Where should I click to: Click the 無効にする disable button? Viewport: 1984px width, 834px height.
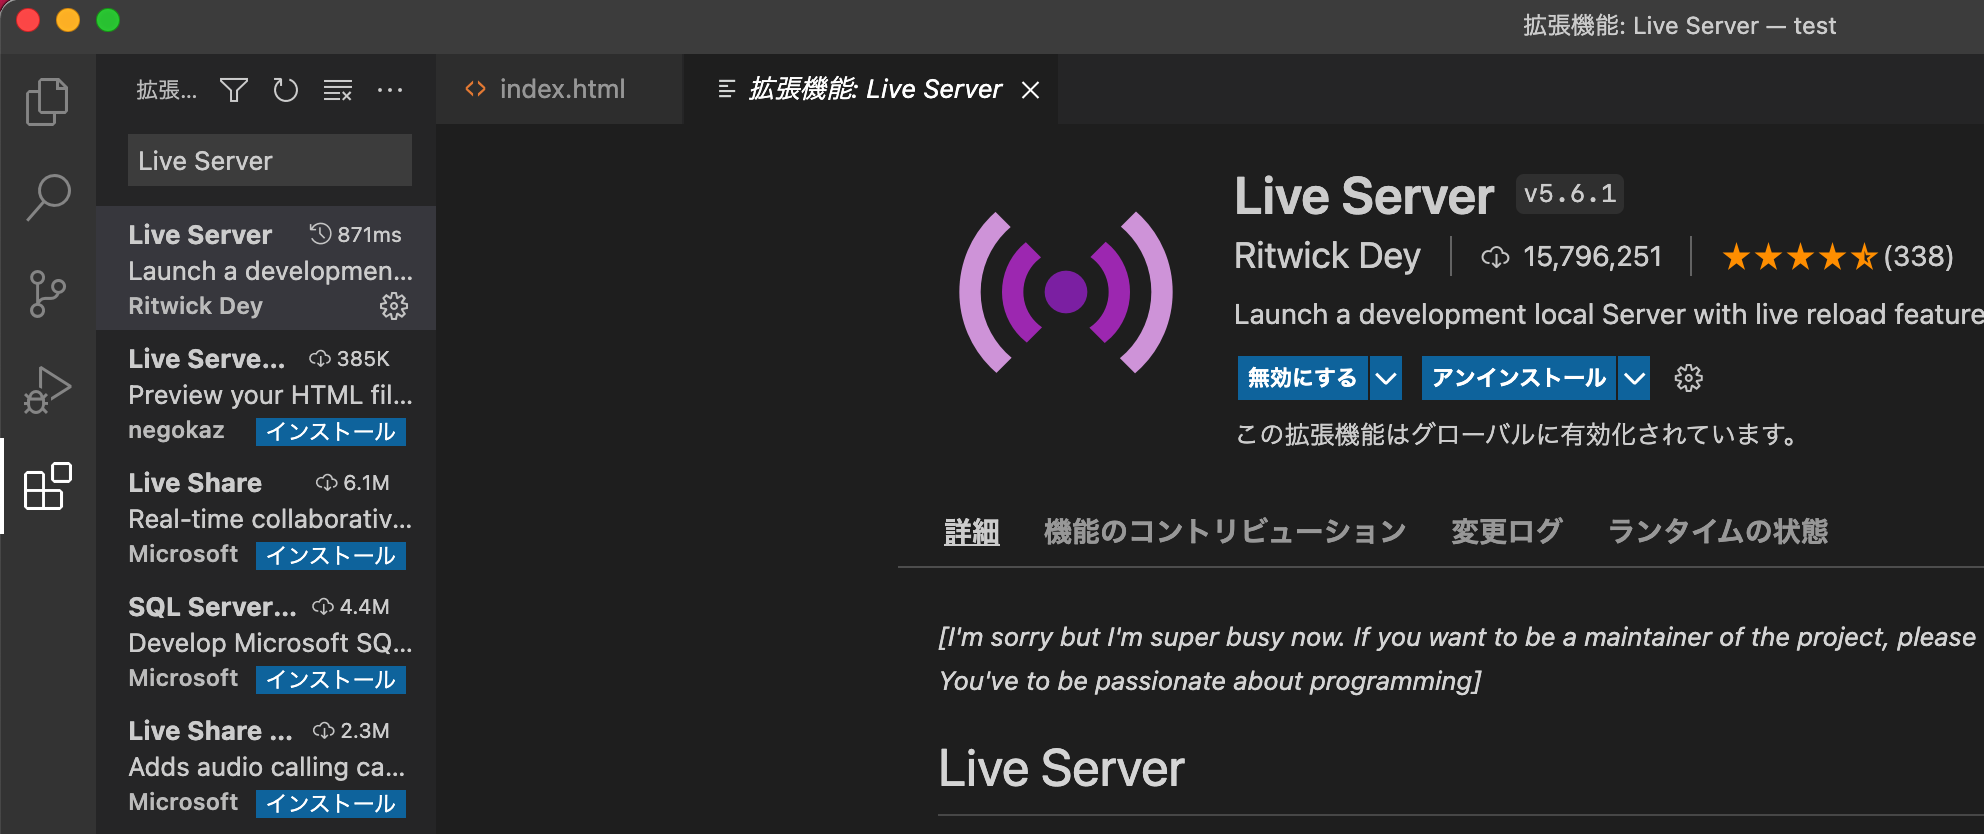pos(1303,378)
